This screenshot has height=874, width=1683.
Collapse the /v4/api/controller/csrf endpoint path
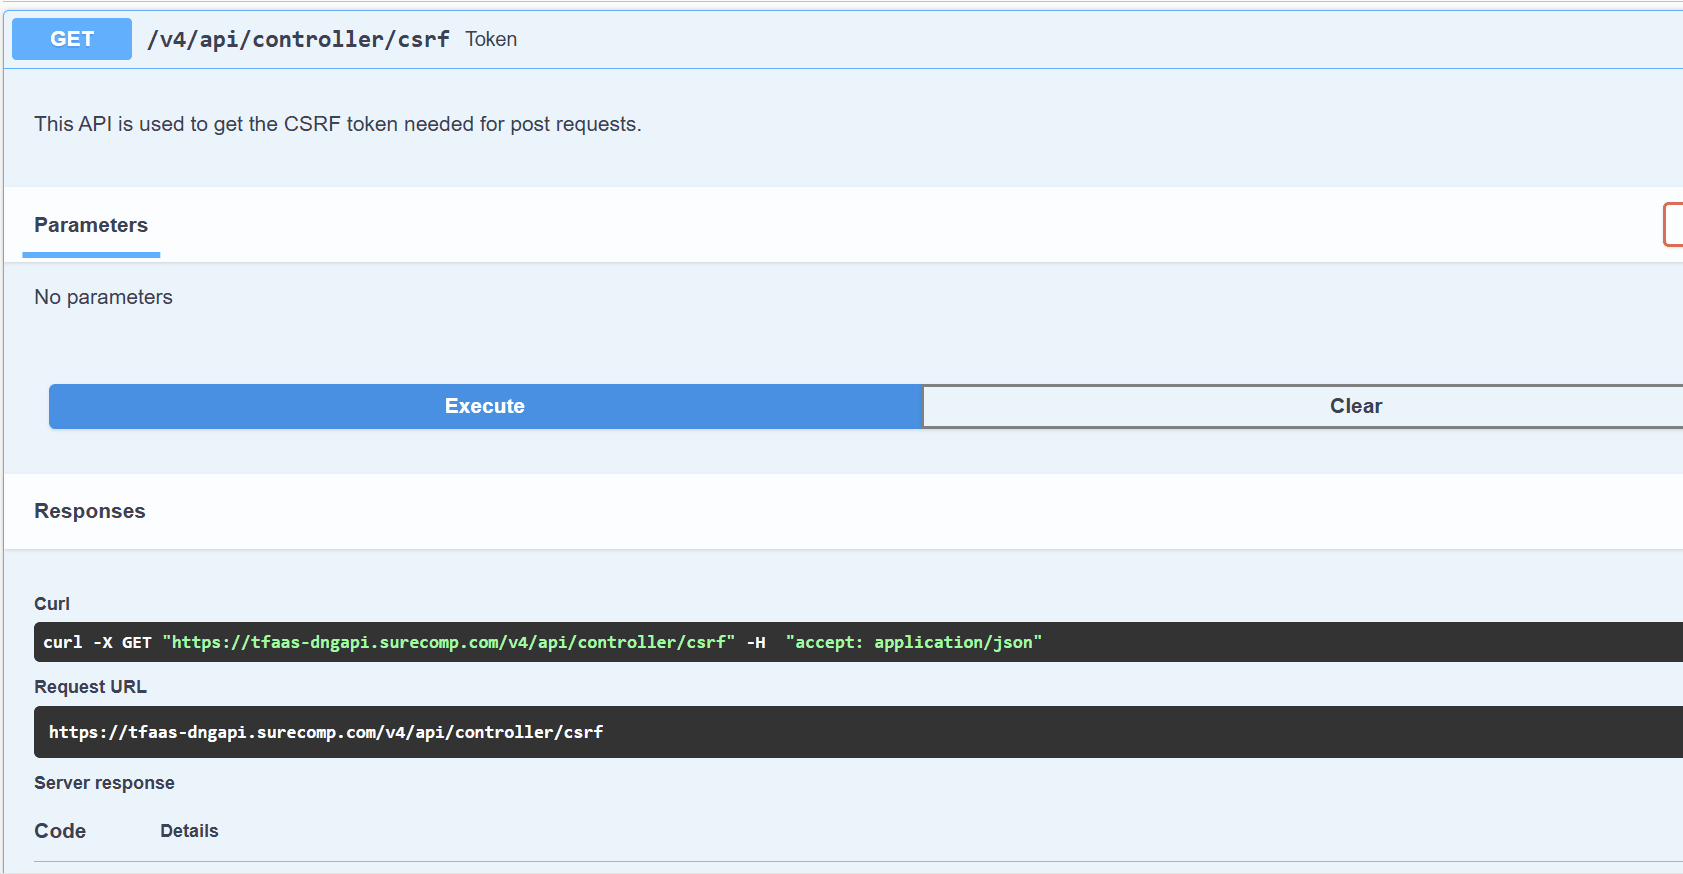coord(298,39)
